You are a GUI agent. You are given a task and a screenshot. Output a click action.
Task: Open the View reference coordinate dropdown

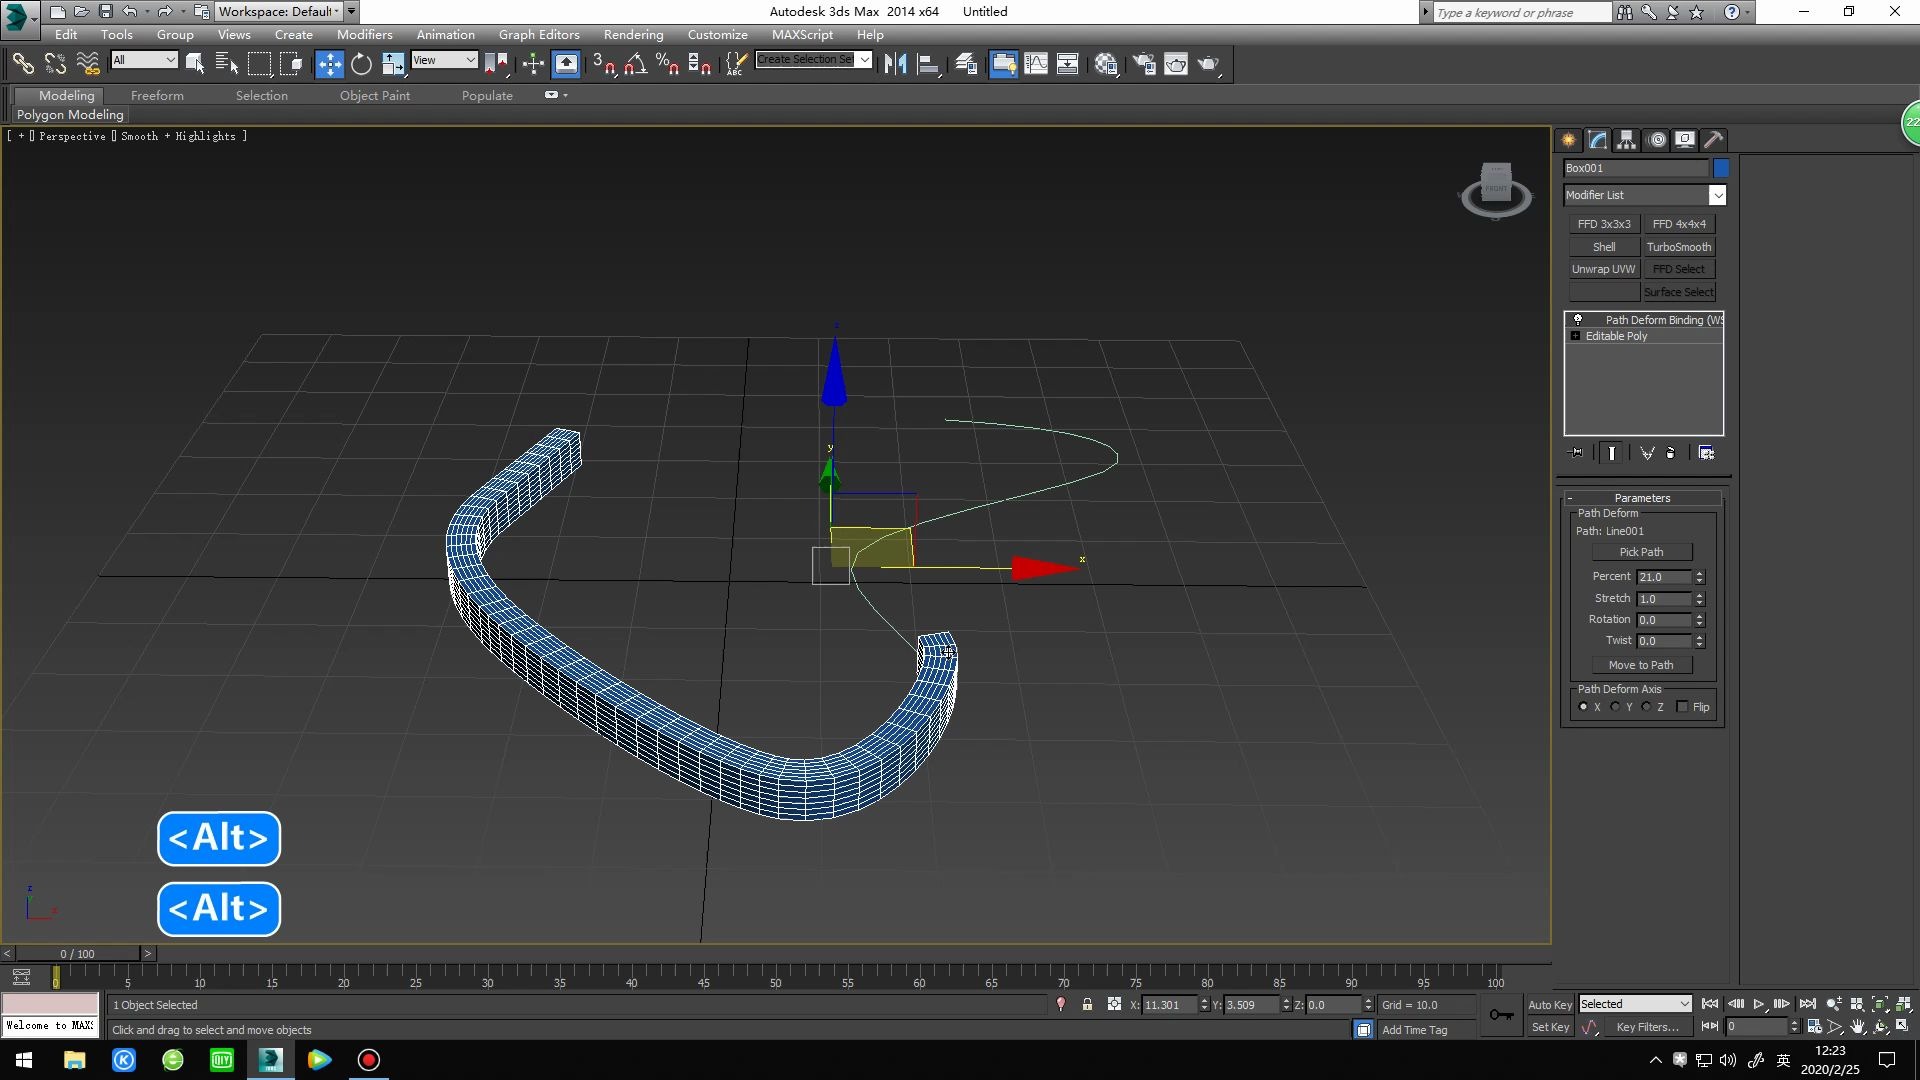click(445, 60)
